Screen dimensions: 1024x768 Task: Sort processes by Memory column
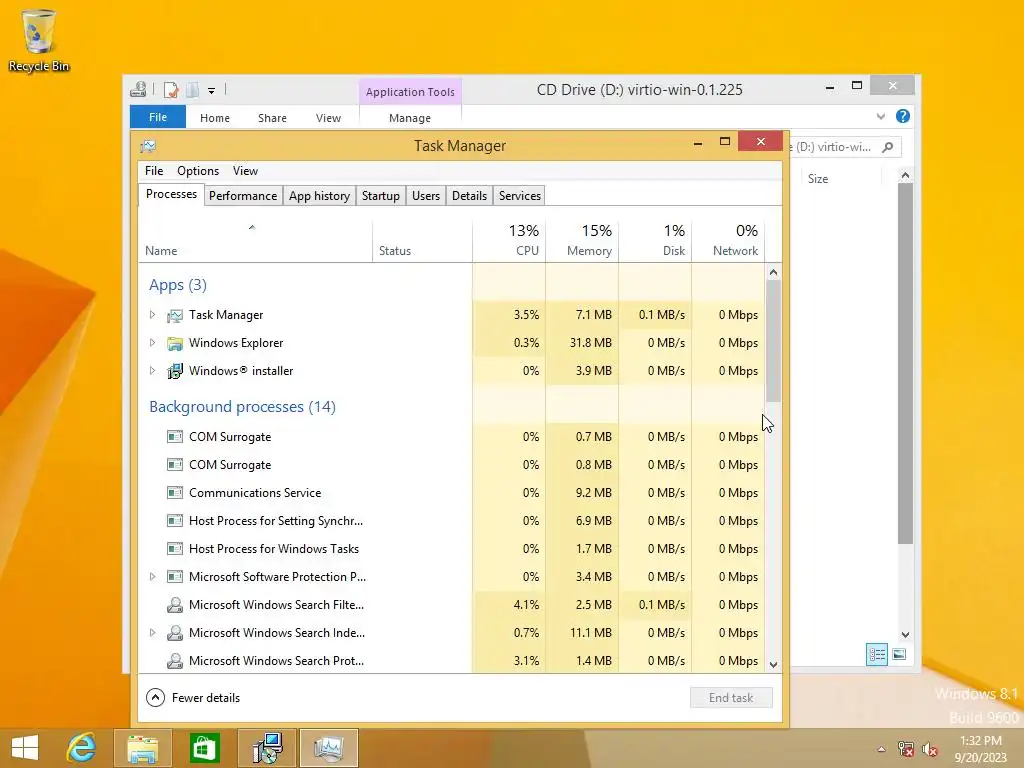583,240
